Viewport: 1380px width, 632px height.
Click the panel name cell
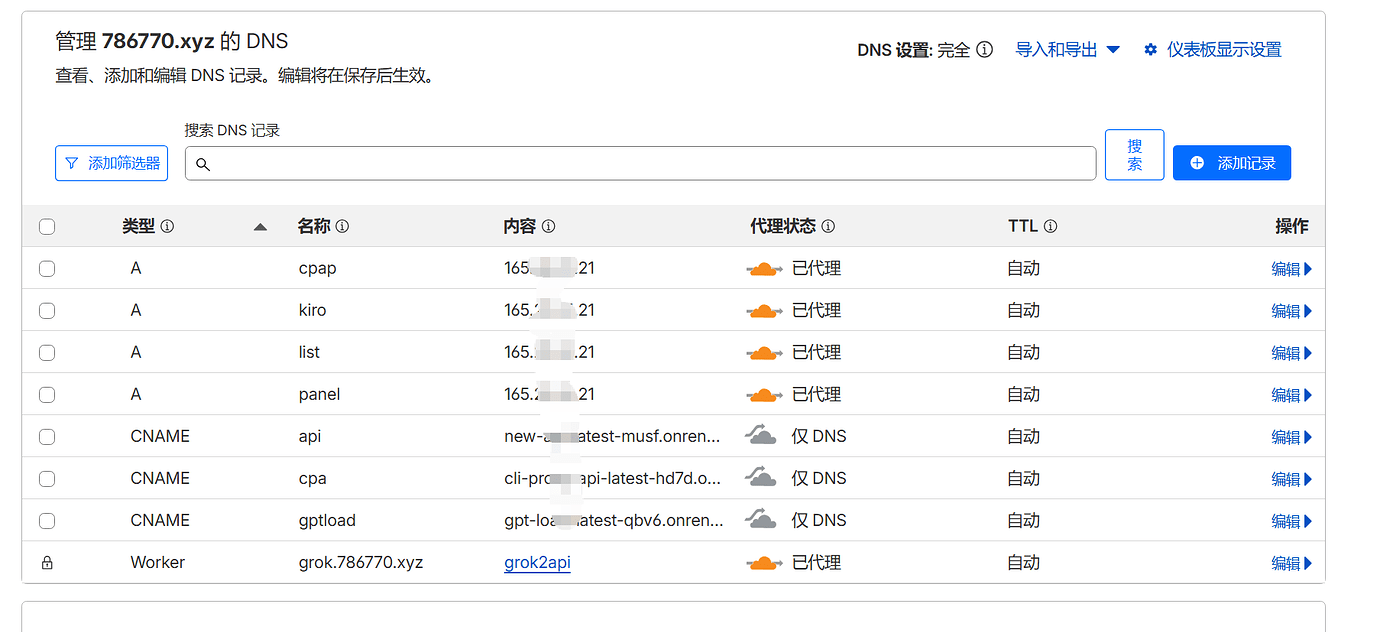tap(319, 395)
